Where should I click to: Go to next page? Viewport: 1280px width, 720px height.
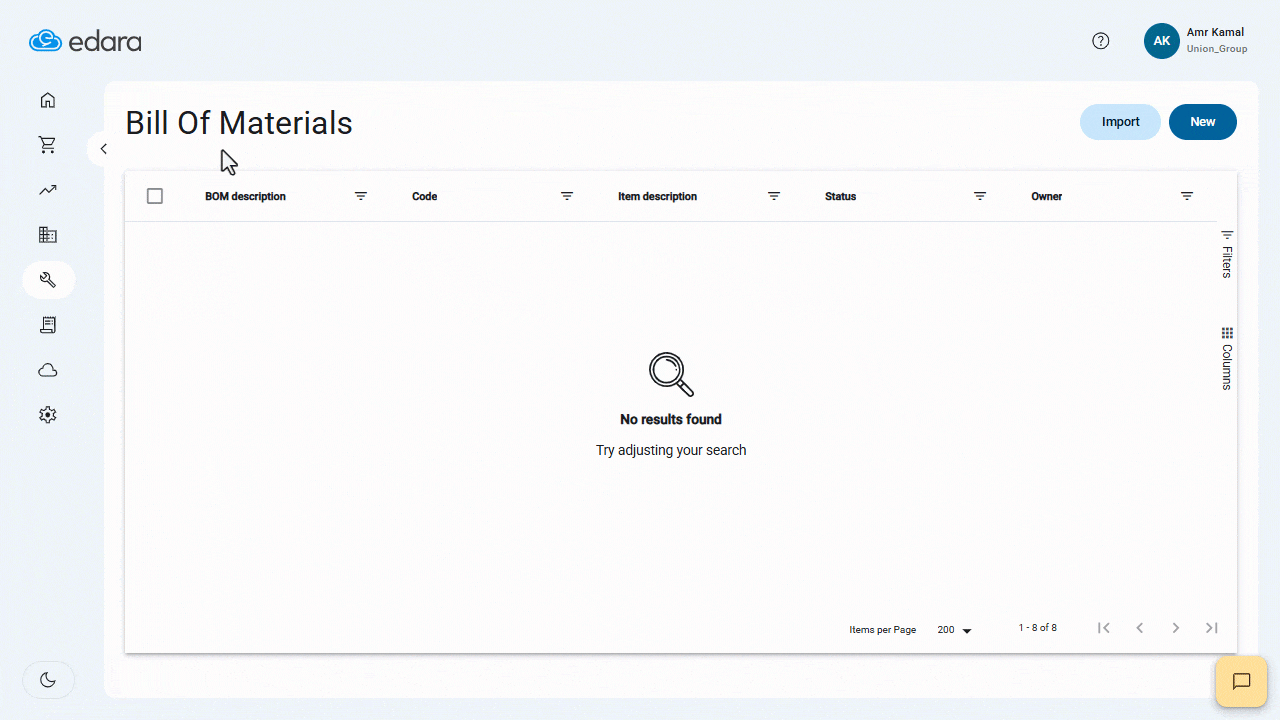pyautogui.click(x=1176, y=628)
